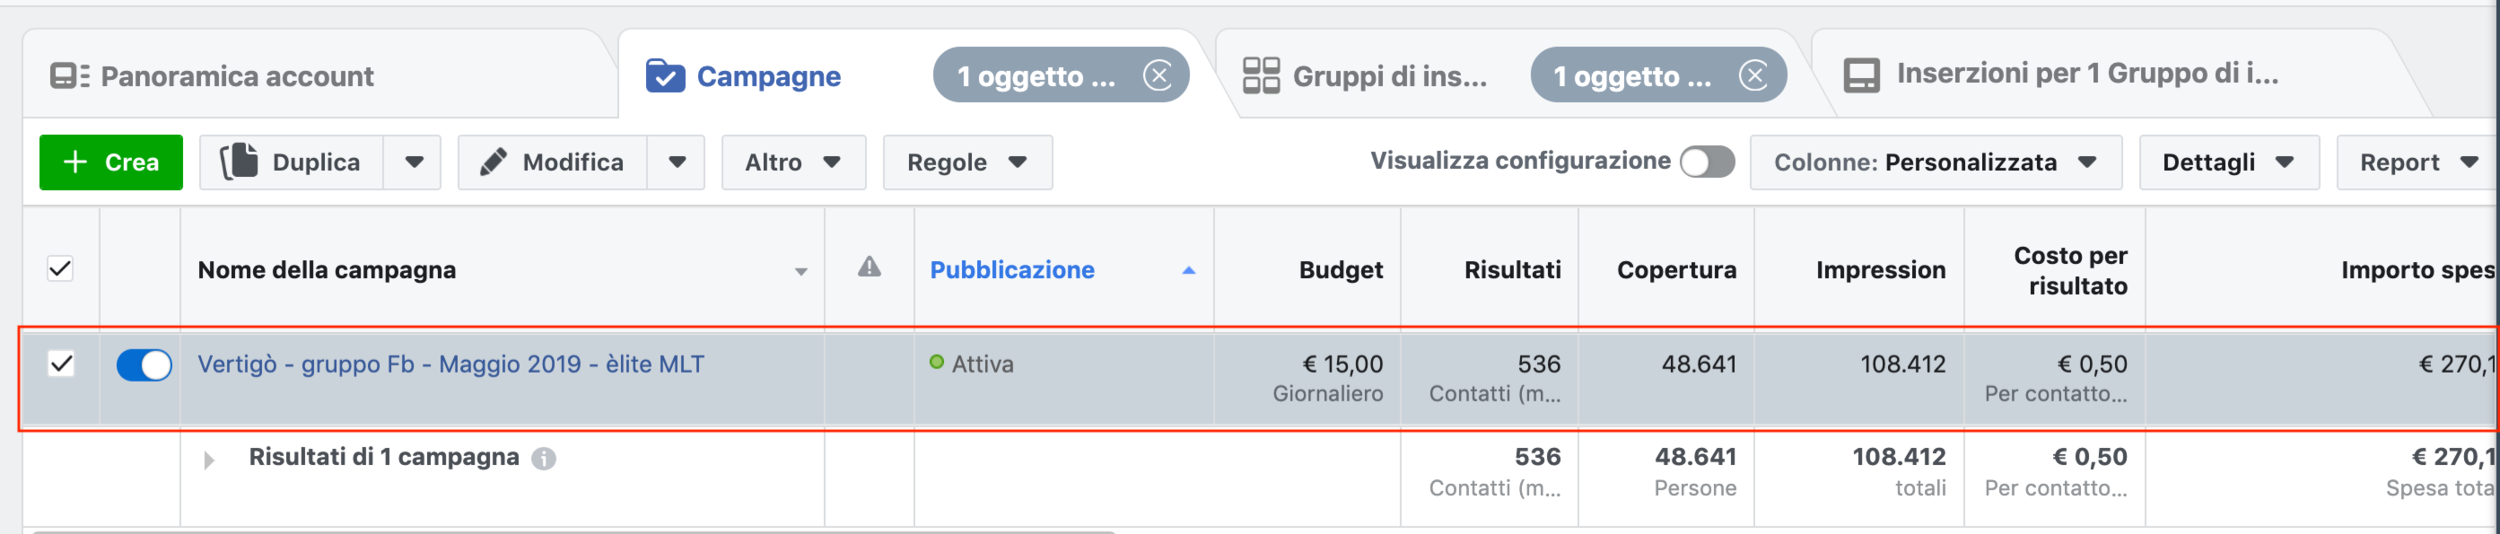Click the info icon beside Risultati di 1 campagna
This screenshot has width=2500, height=534.
click(544, 458)
